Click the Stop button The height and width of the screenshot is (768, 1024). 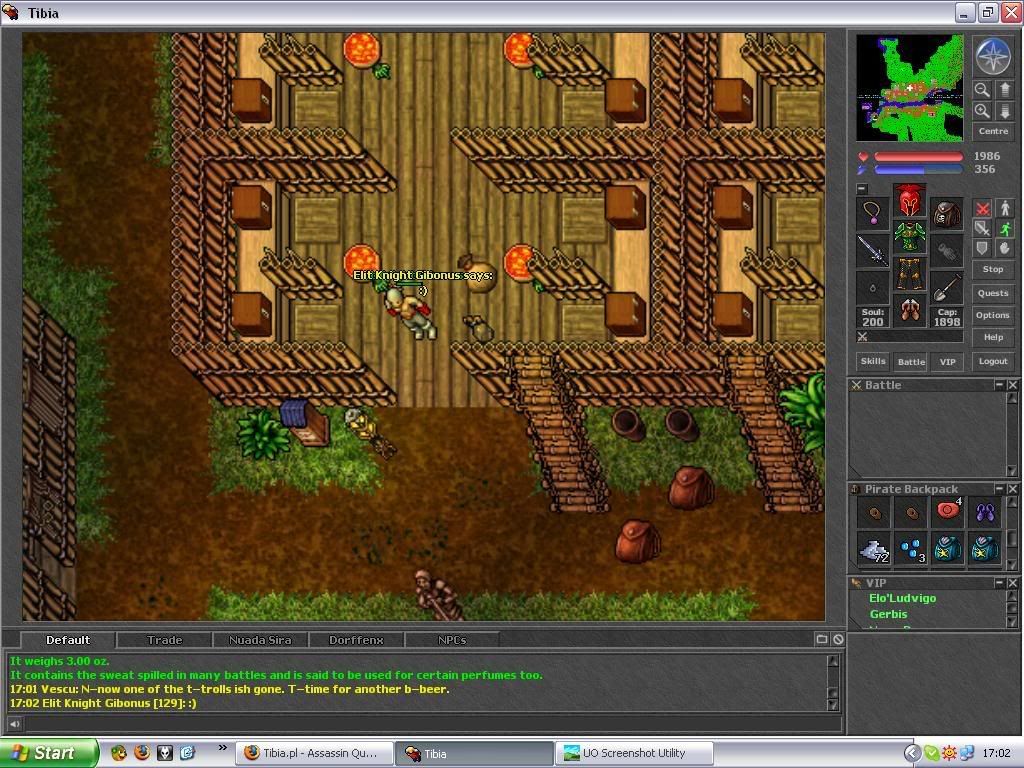[x=993, y=269]
